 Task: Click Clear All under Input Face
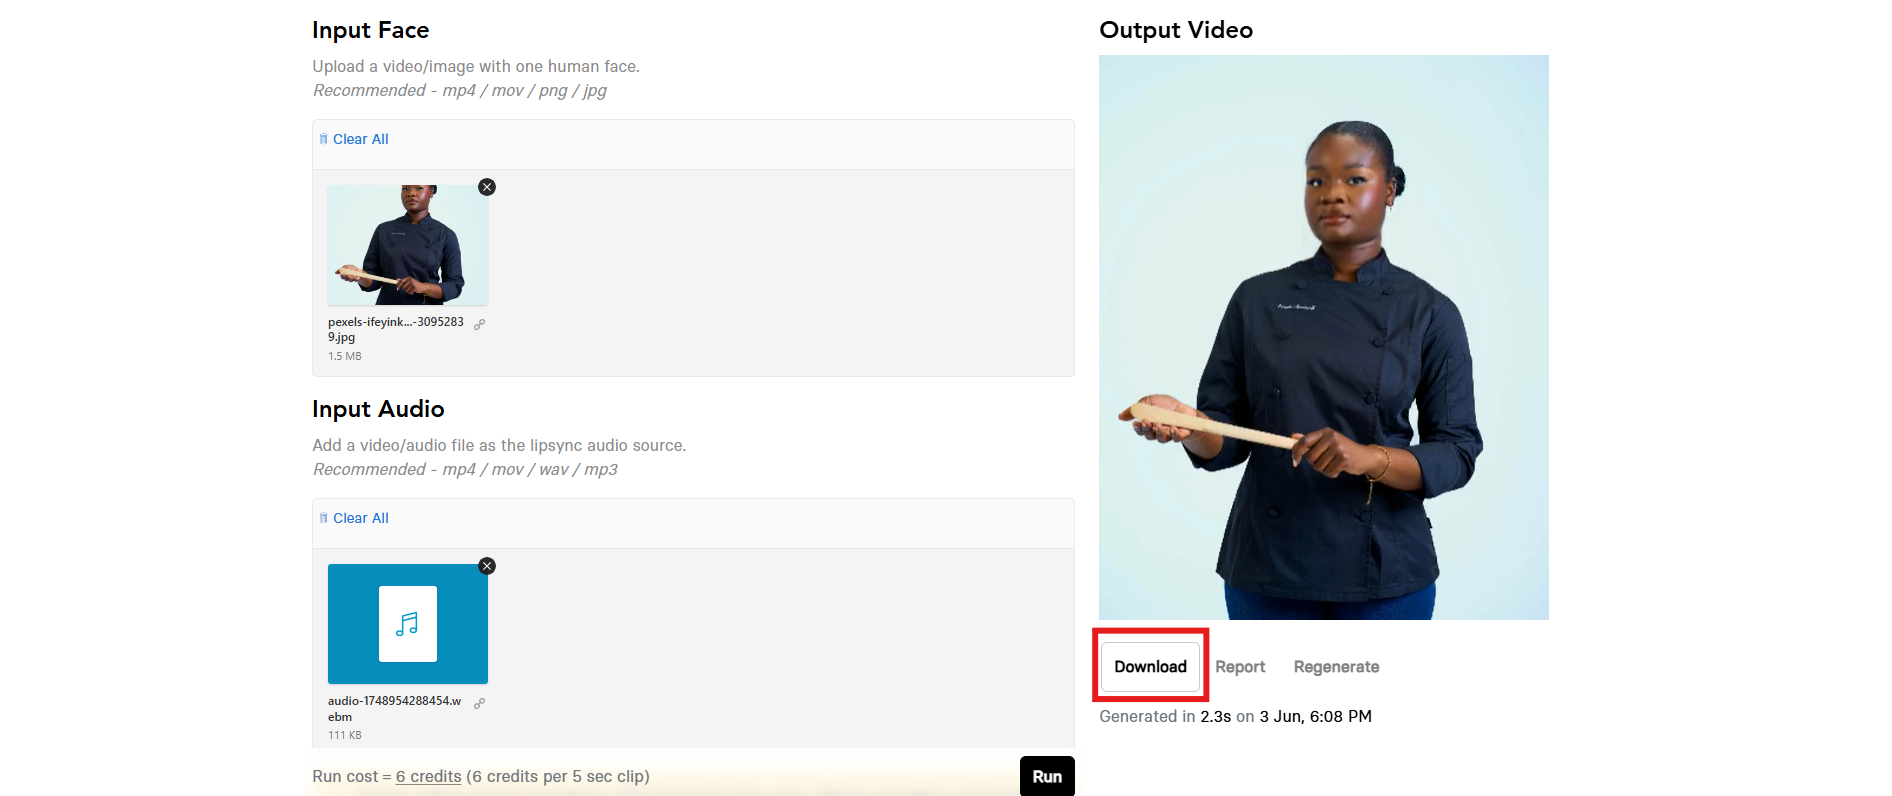(354, 139)
